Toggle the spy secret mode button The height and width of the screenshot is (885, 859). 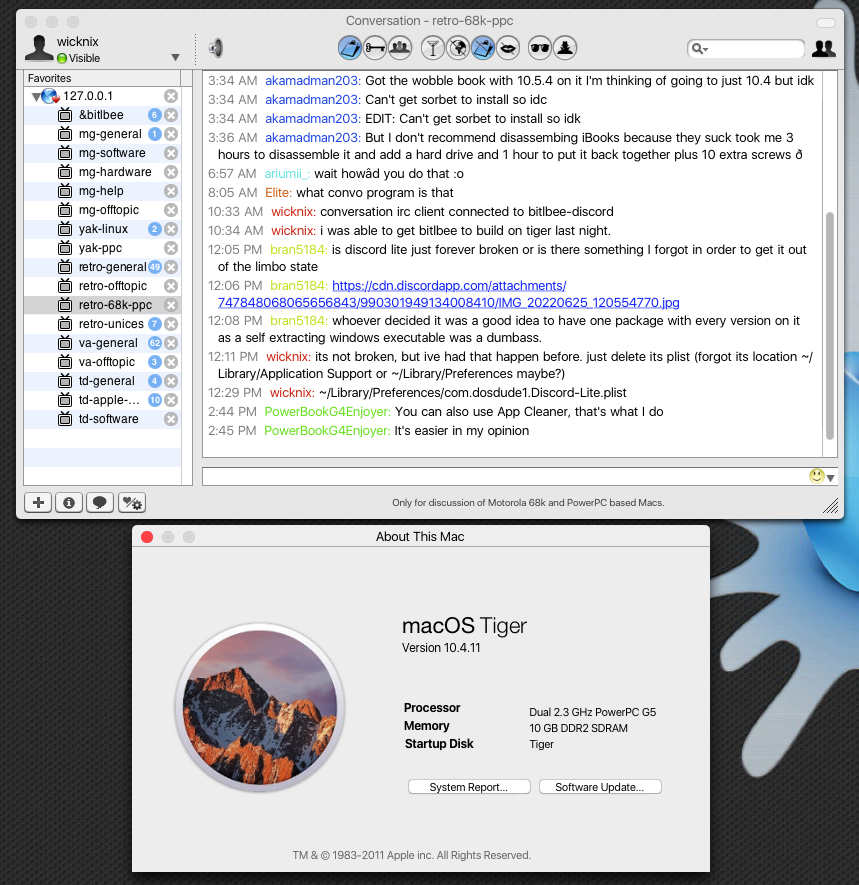[x=565, y=48]
